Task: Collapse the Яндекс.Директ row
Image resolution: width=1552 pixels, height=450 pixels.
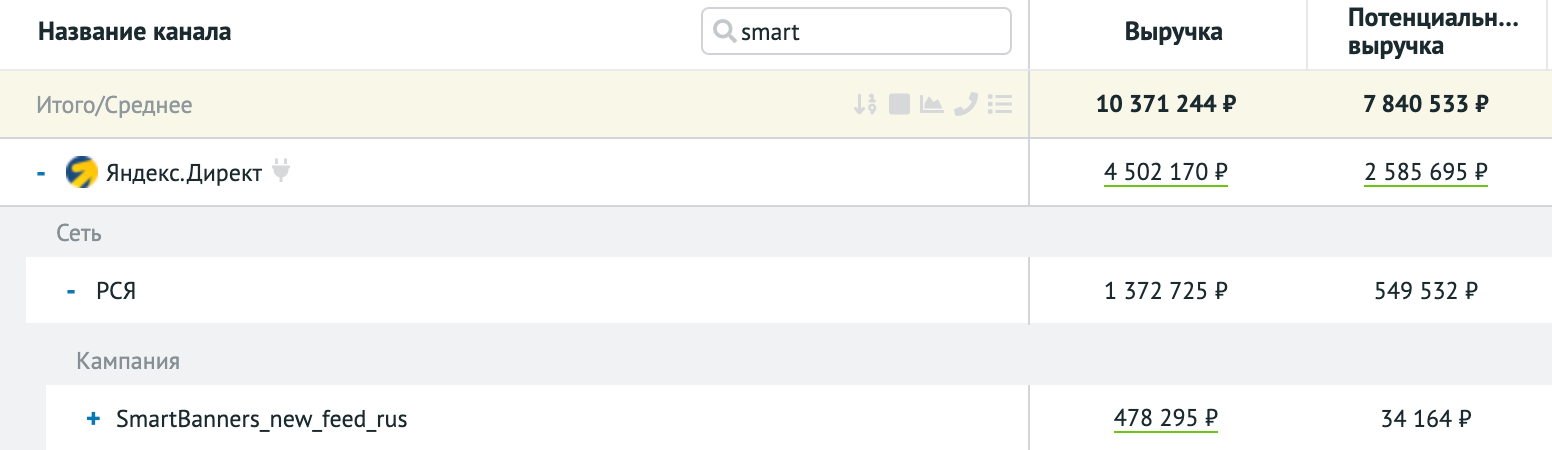Action: click(x=42, y=173)
